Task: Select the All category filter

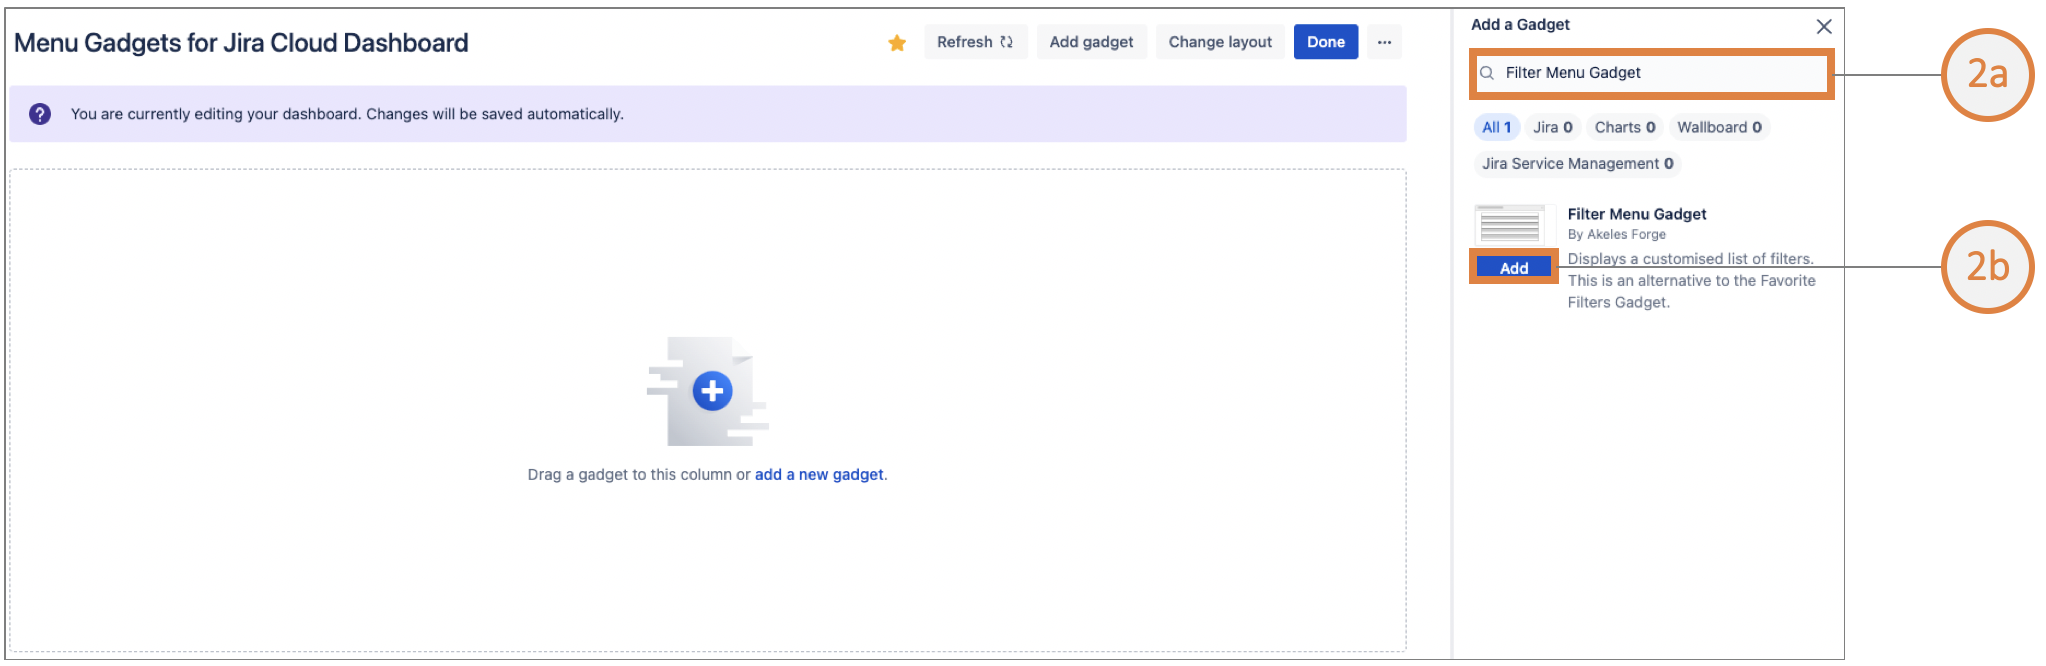Action: 1496,127
